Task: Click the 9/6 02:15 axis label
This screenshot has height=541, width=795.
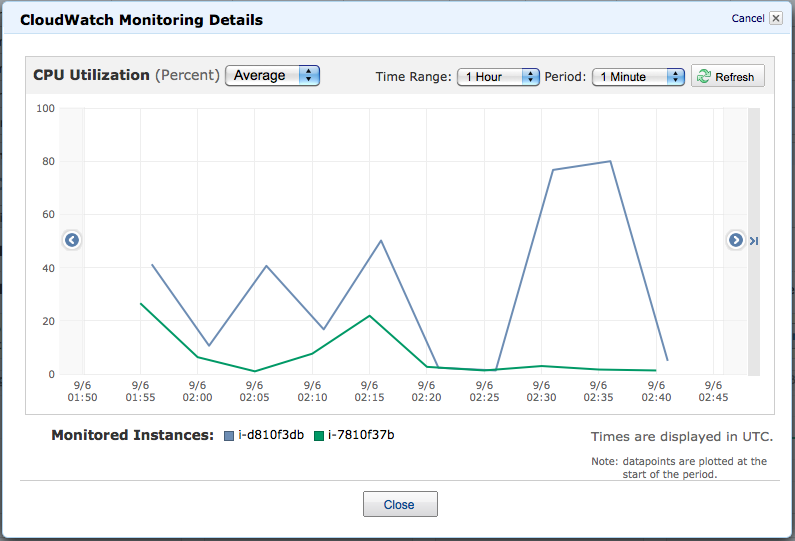Action: coord(369,391)
